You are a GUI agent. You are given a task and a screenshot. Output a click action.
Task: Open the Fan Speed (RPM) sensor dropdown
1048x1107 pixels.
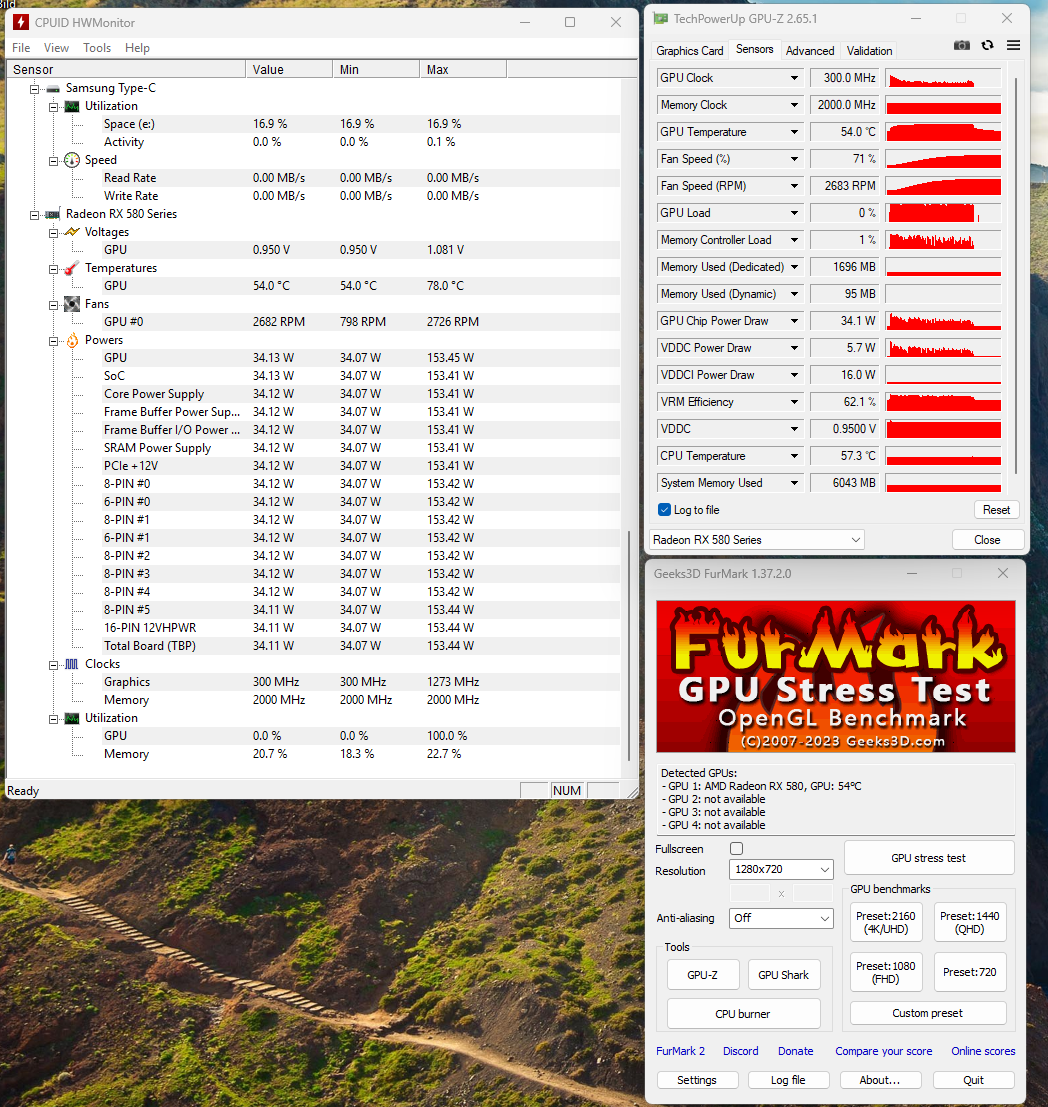(x=794, y=186)
